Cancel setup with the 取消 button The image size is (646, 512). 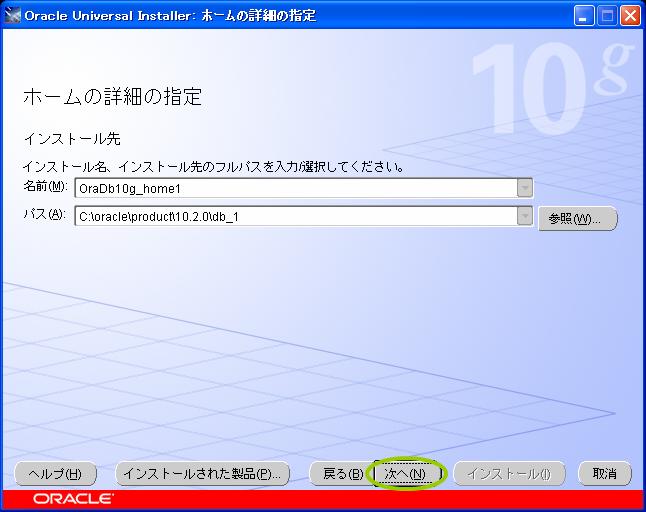(x=604, y=474)
